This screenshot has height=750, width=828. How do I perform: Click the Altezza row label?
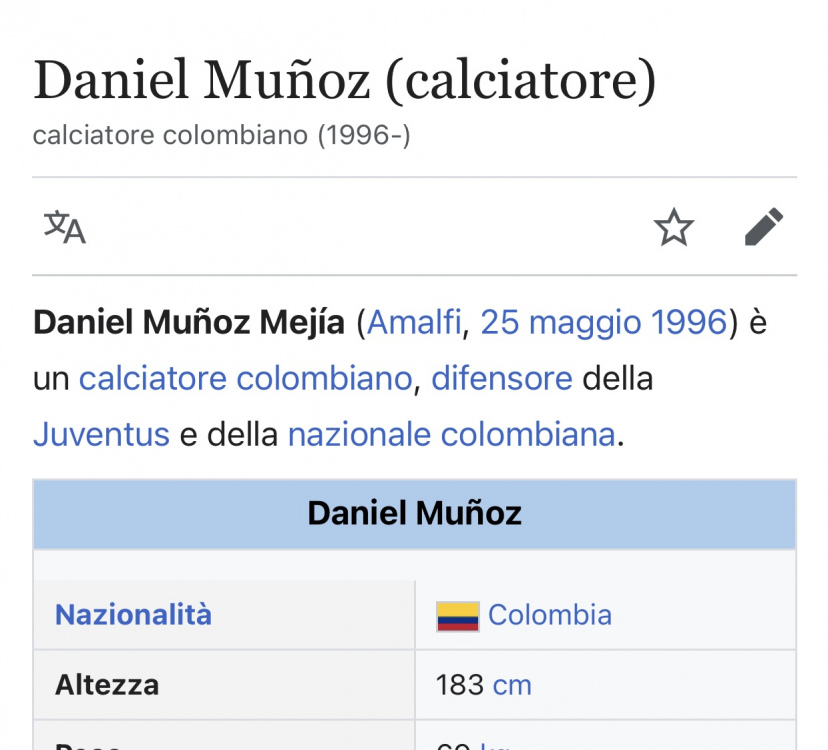pos(107,685)
